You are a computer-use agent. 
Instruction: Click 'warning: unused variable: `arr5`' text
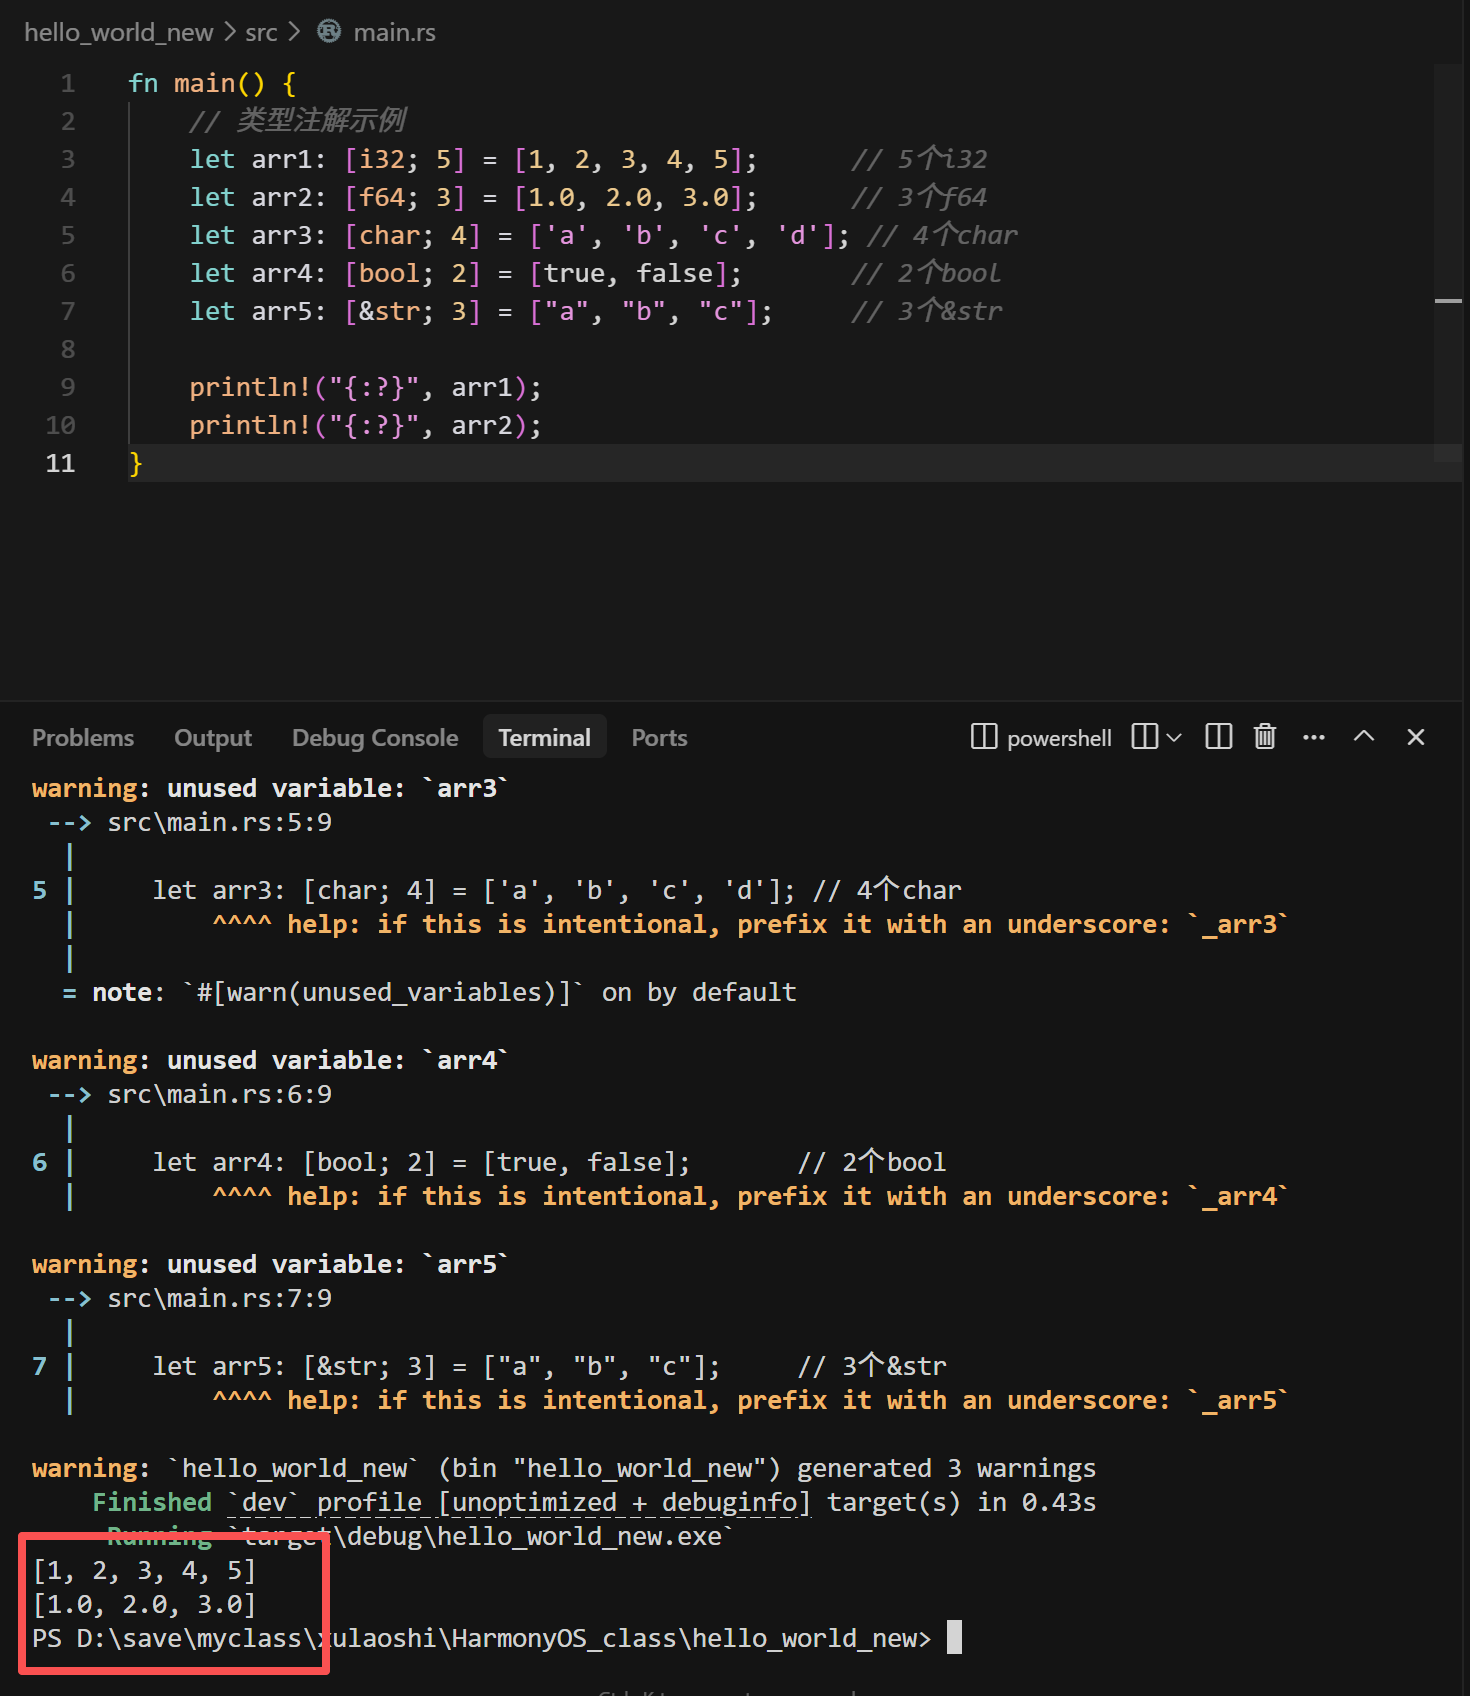pos(270,1264)
